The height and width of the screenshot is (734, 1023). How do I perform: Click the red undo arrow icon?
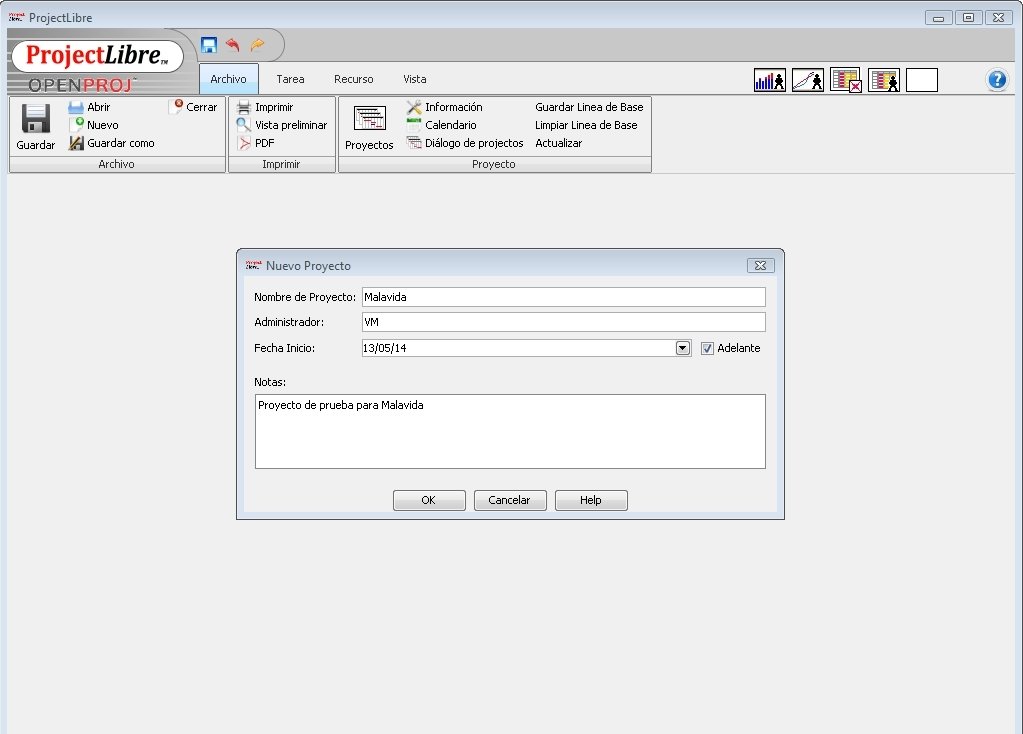(x=233, y=44)
